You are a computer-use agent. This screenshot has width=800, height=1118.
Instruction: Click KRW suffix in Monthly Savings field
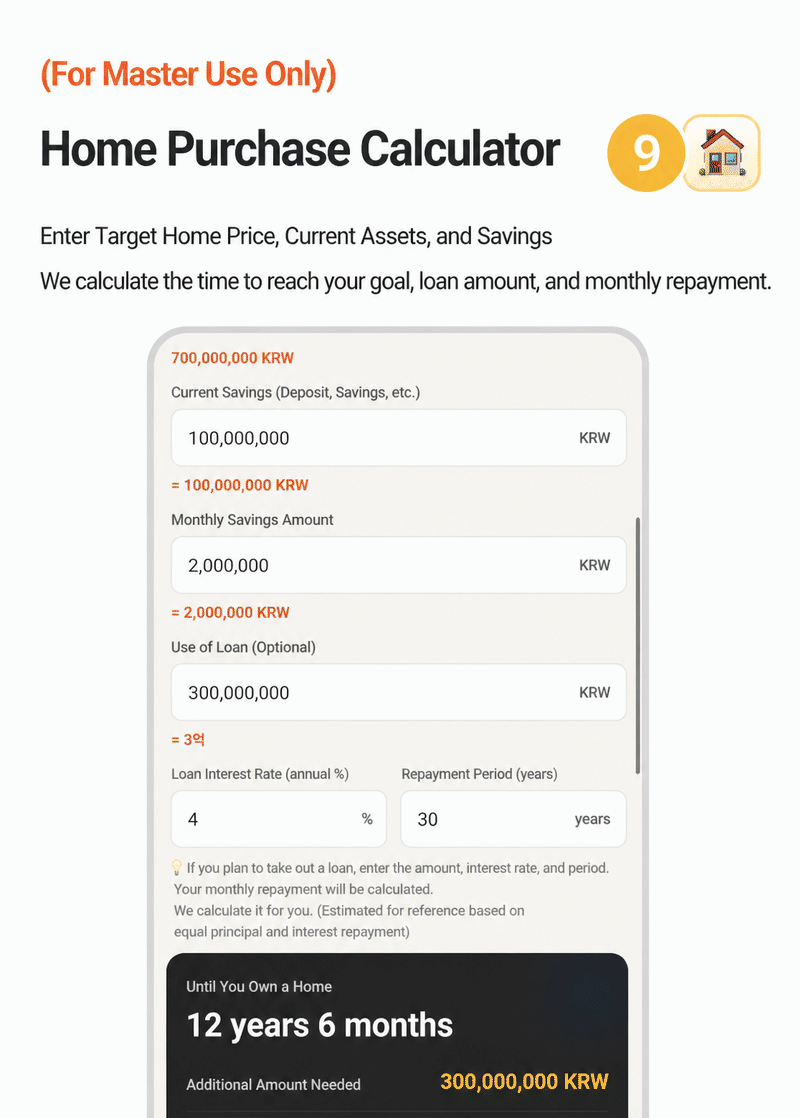pyautogui.click(x=595, y=565)
